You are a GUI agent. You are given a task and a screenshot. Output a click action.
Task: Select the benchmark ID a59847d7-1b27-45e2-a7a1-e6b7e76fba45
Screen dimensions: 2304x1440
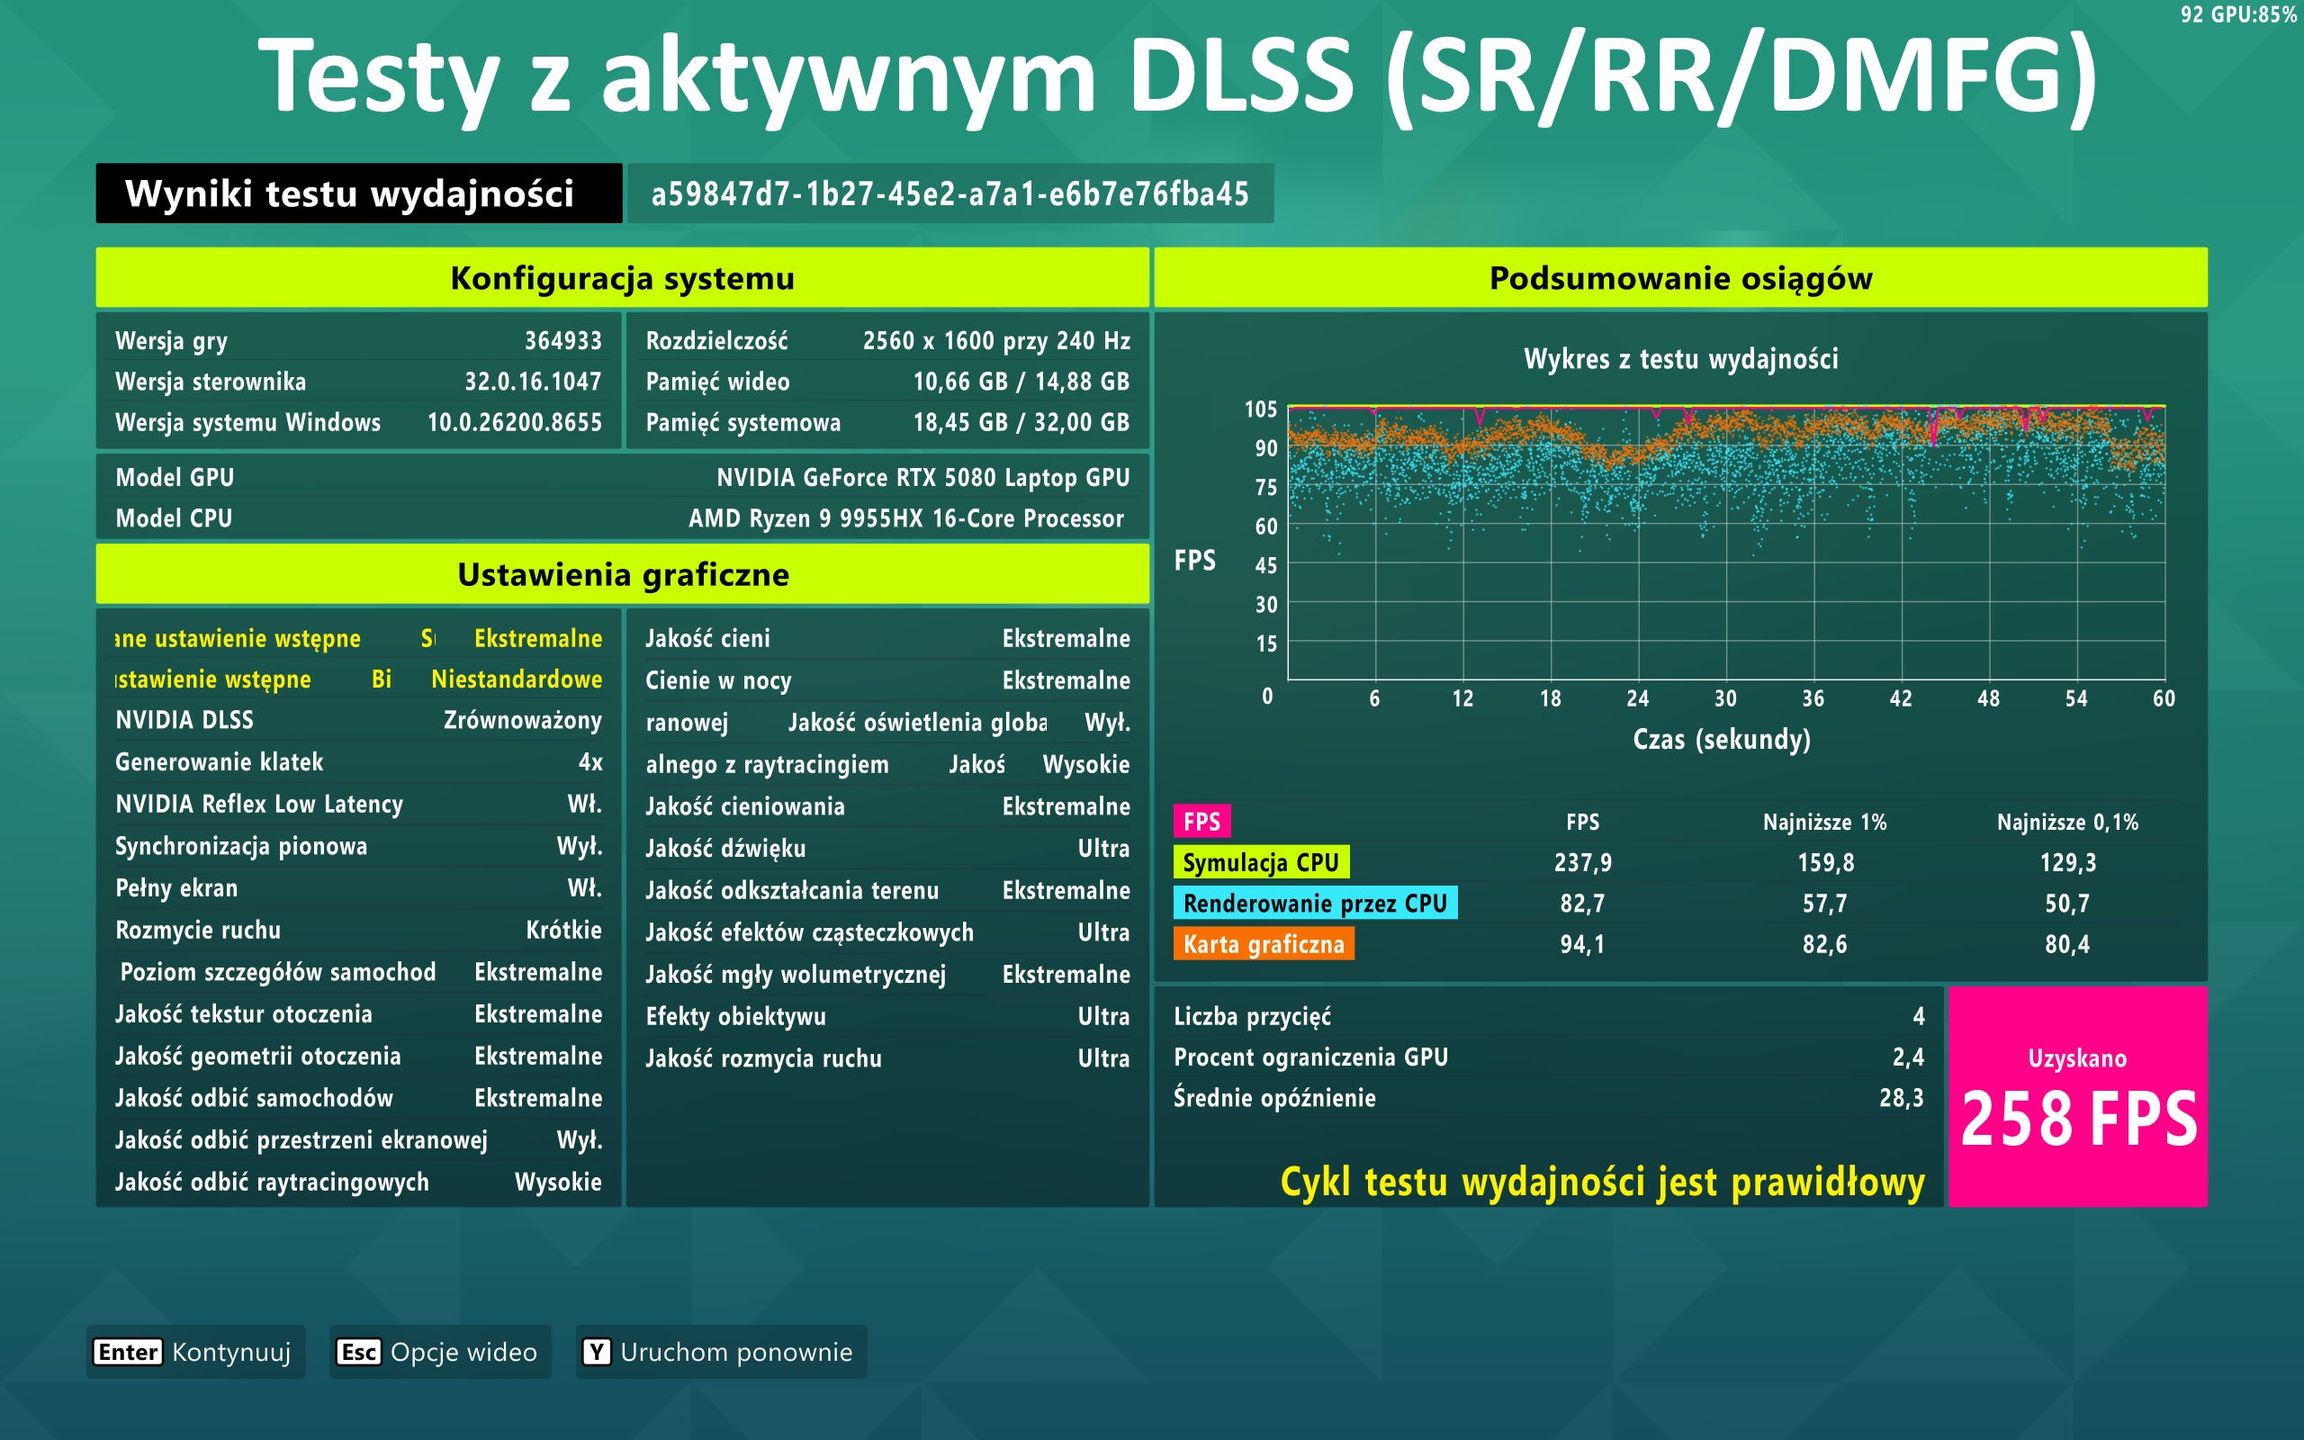pos(950,193)
